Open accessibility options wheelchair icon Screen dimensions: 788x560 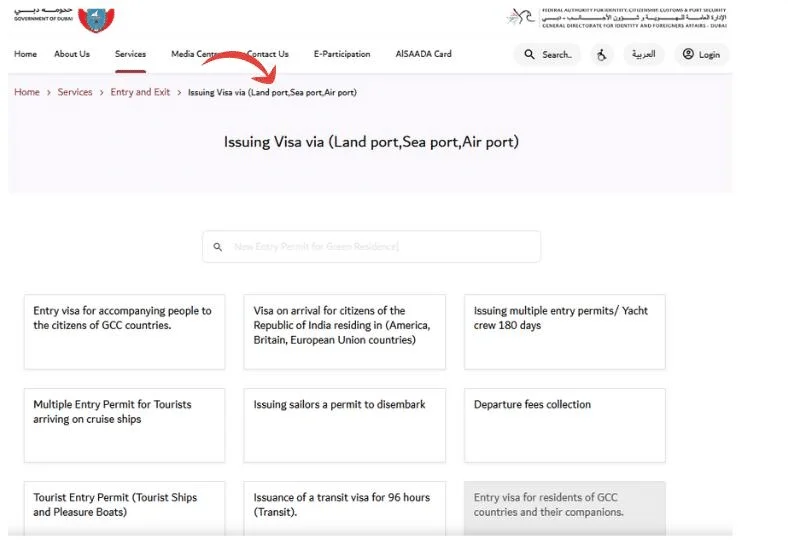click(602, 54)
